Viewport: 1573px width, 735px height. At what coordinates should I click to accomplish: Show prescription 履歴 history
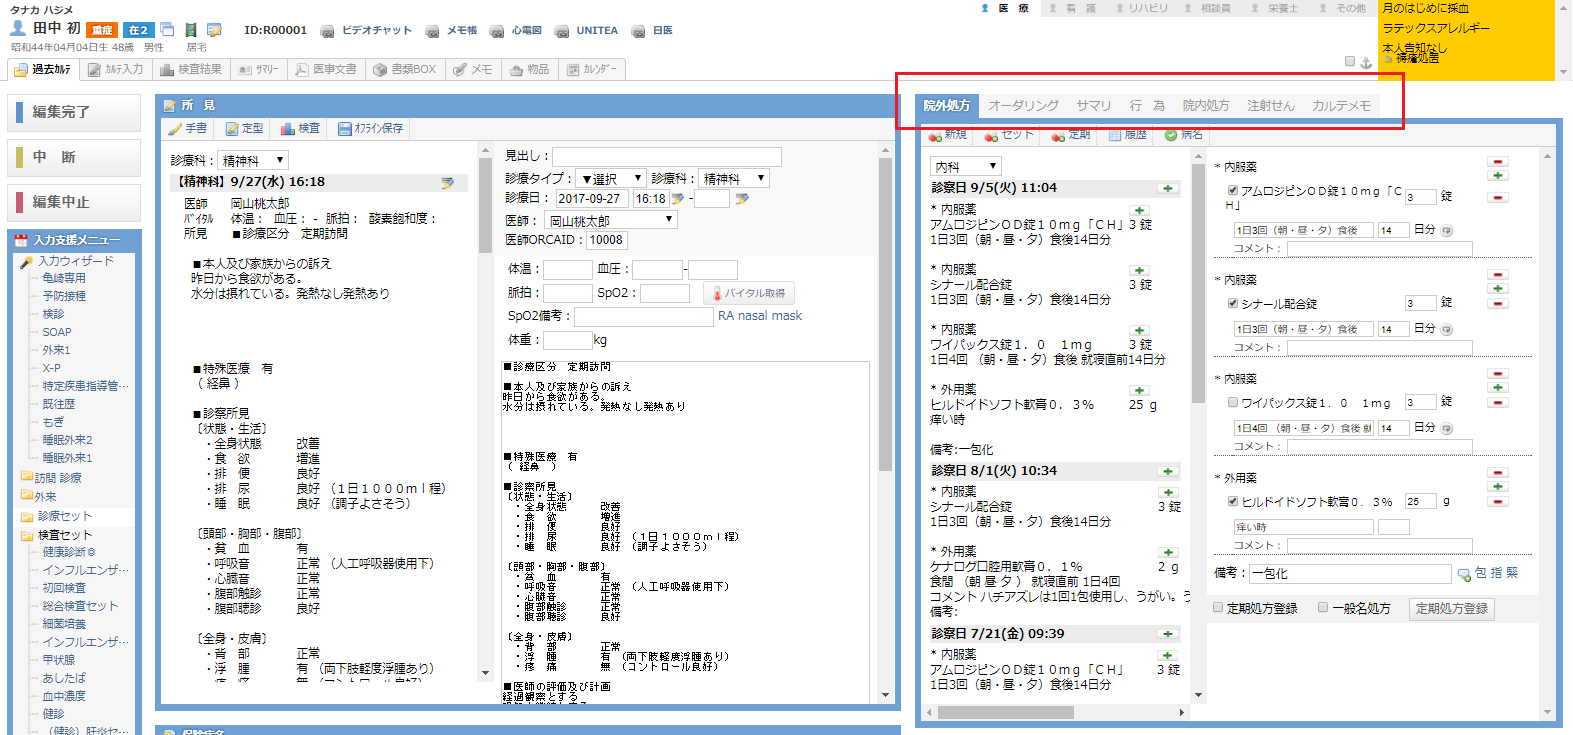[1128, 135]
